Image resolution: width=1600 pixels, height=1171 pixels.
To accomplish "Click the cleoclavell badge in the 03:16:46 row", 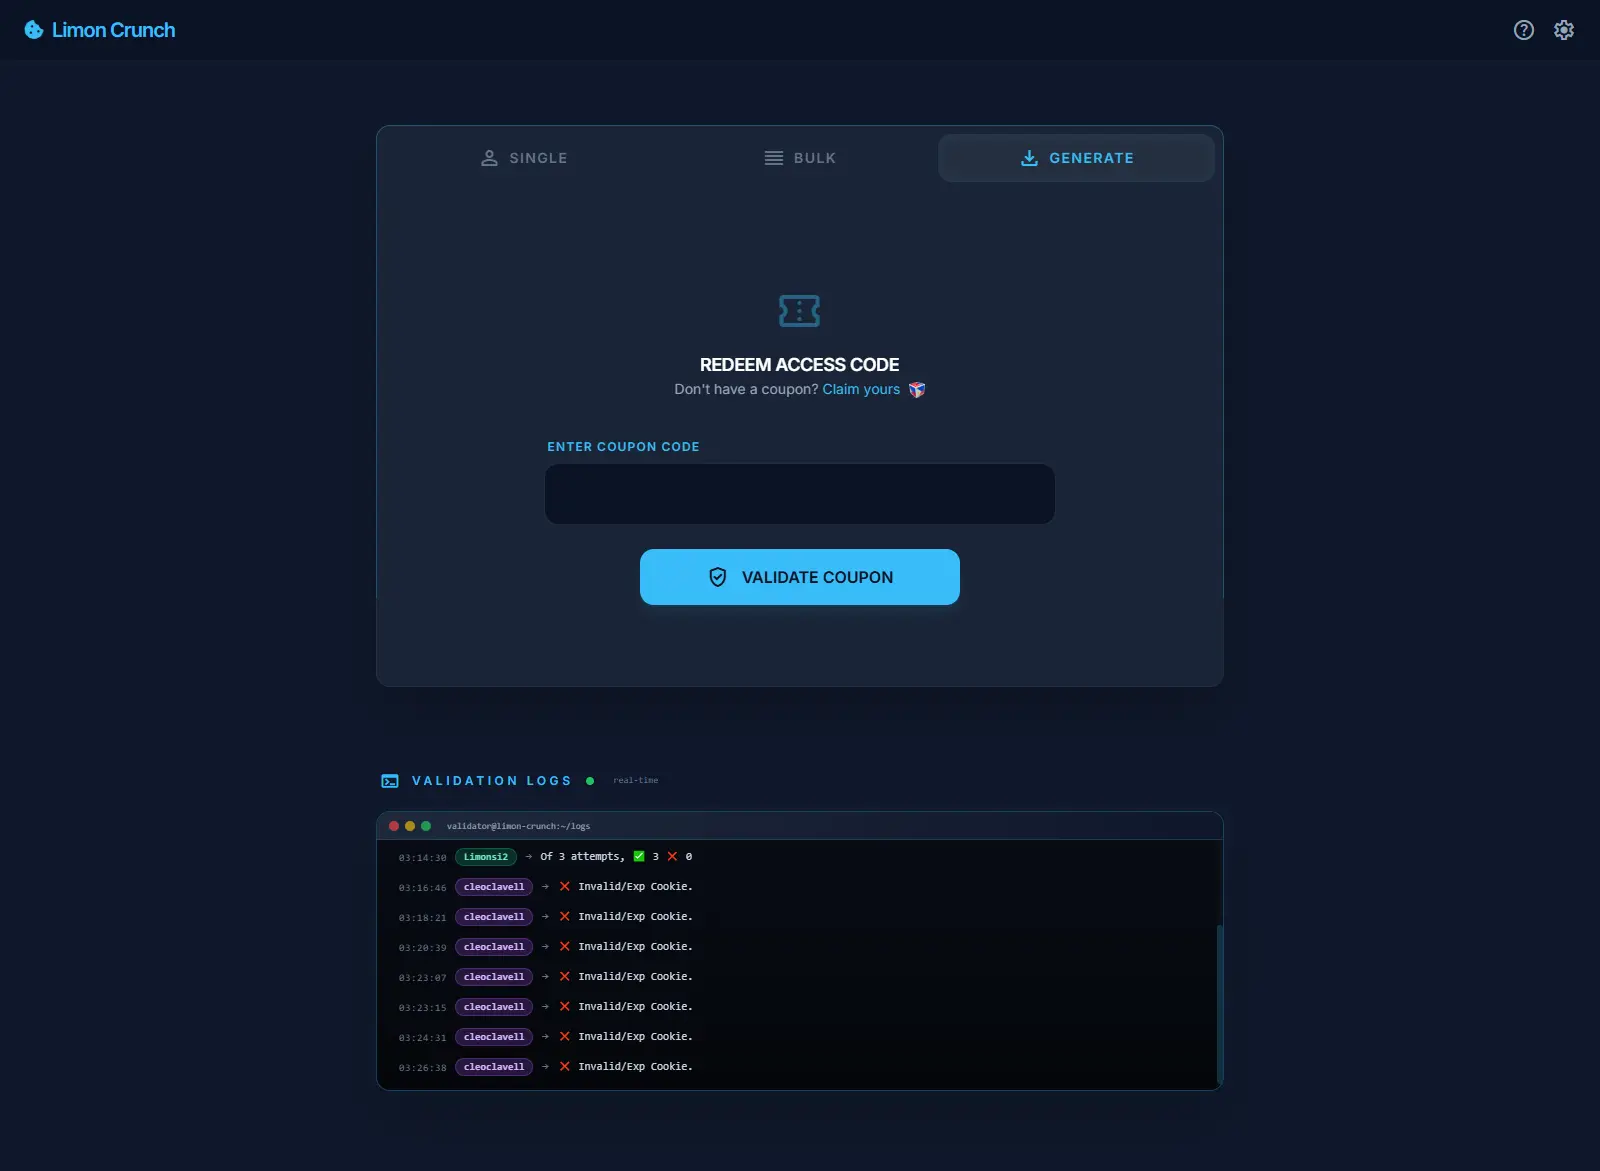I will [494, 887].
